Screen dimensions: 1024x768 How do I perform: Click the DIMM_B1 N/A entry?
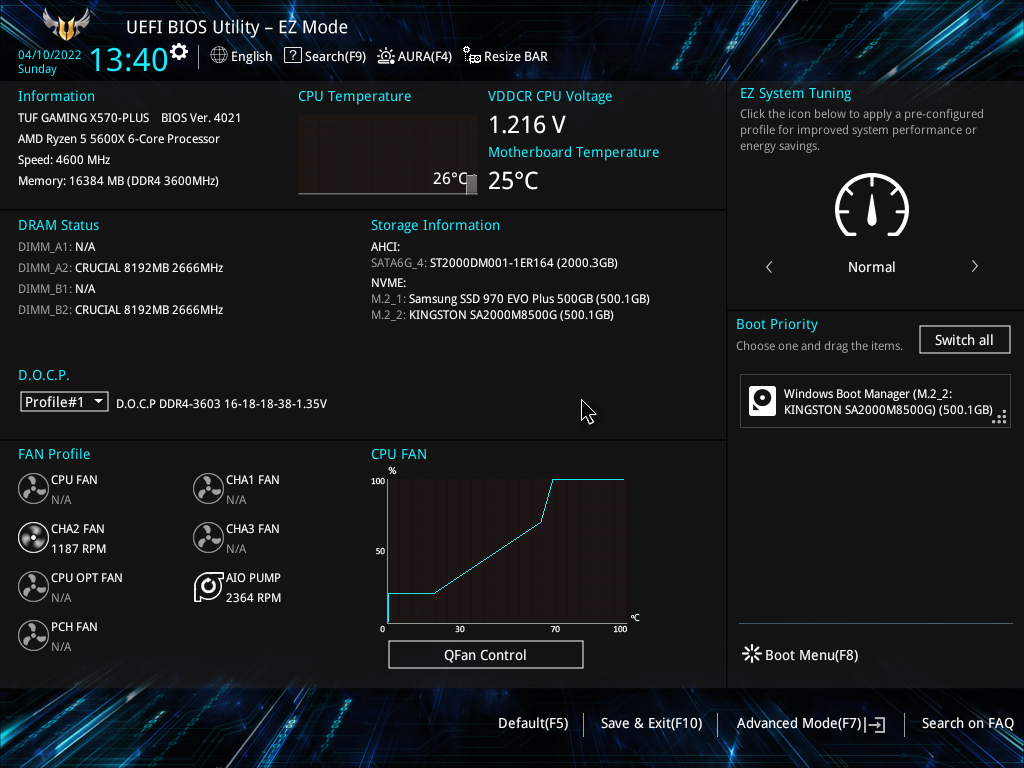[x=57, y=289]
